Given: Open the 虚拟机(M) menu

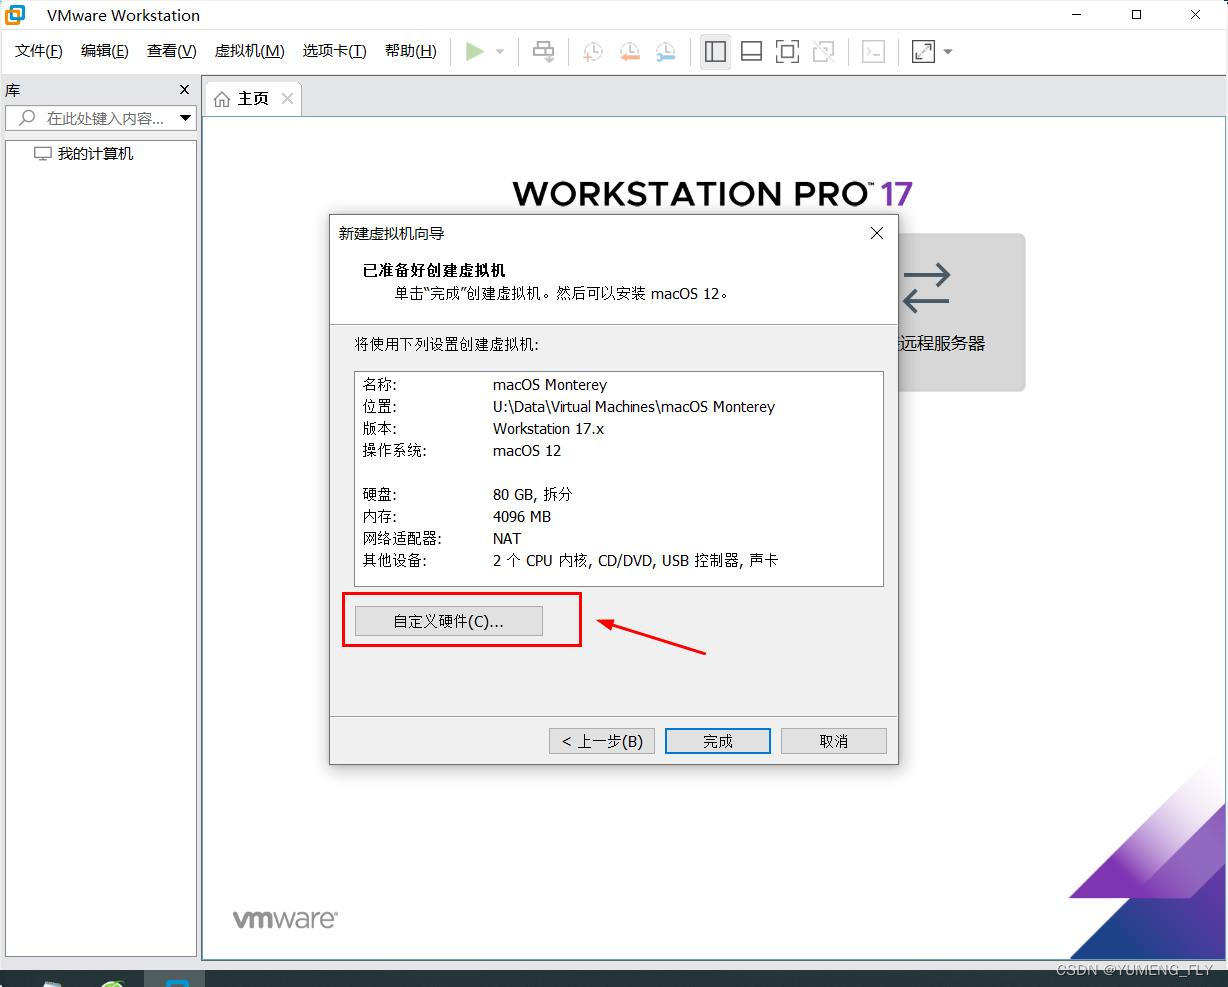Looking at the screenshot, I should pyautogui.click(x=250, y=51).
